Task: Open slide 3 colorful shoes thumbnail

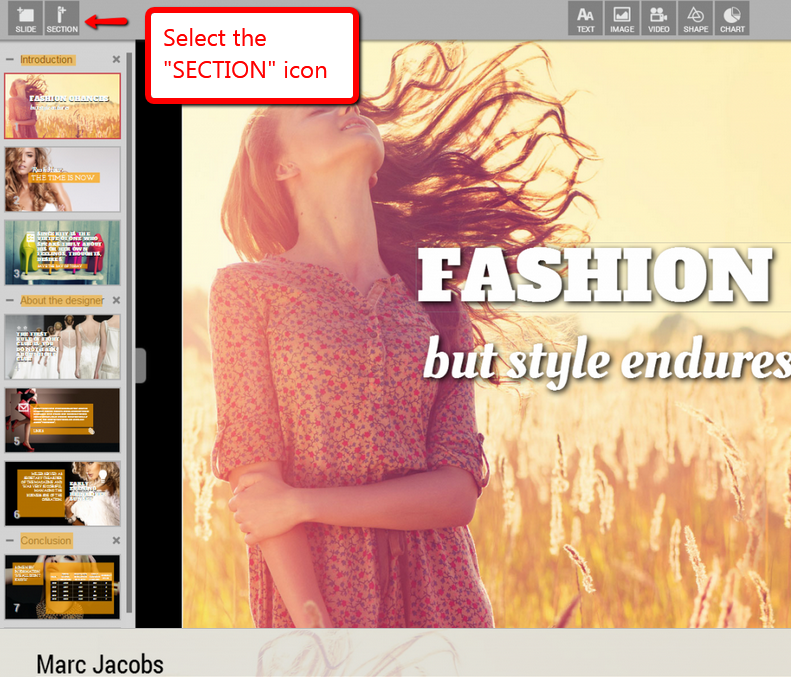Action: click(x=62, y=252)
